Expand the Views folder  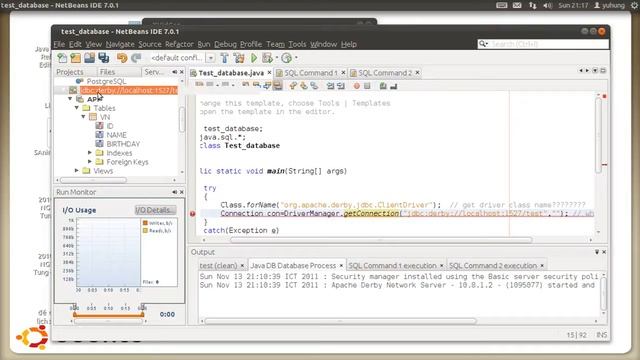(77, 171)
